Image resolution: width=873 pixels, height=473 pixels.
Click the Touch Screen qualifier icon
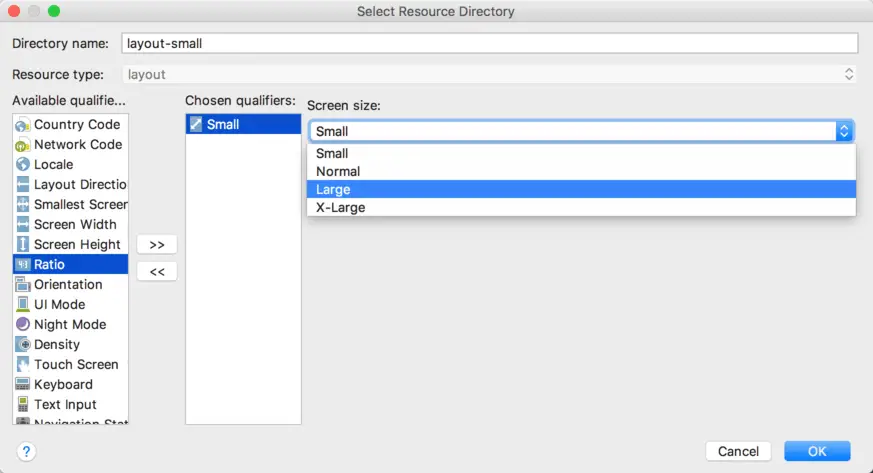23,365
